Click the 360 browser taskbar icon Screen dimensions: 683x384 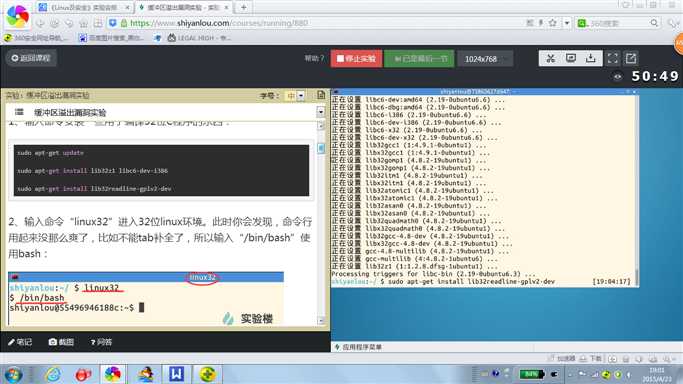[x=112, y=374]
